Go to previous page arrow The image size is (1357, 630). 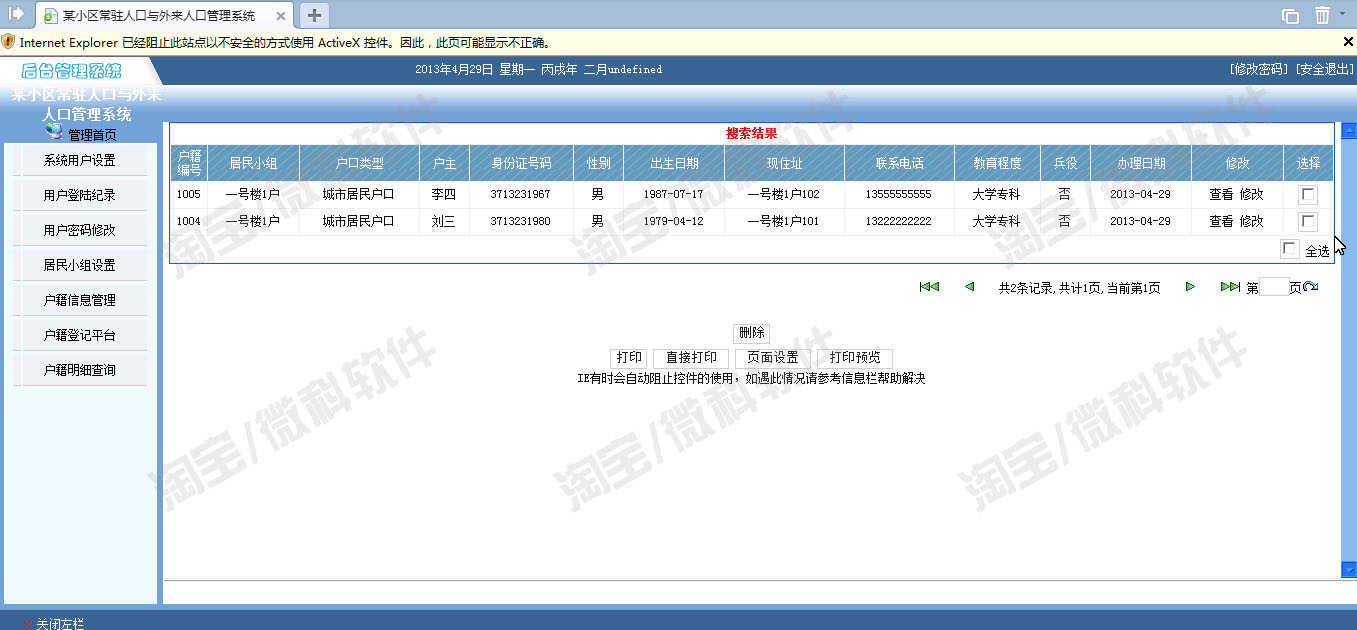click(x=969, y=287)
